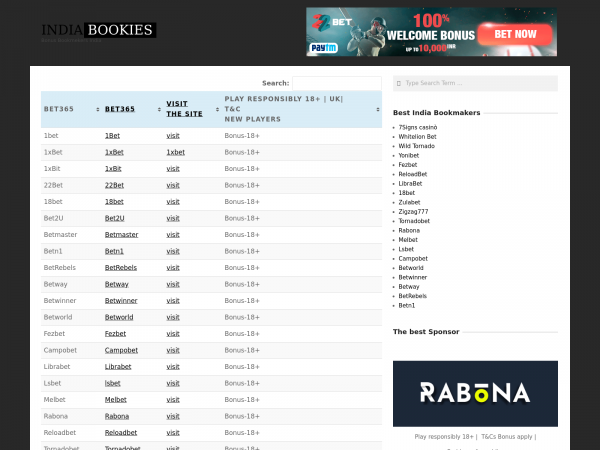The image size is (600, 450).
Task: Sort by Visit The Site column arrows
Action: click(x=217, y=109)
